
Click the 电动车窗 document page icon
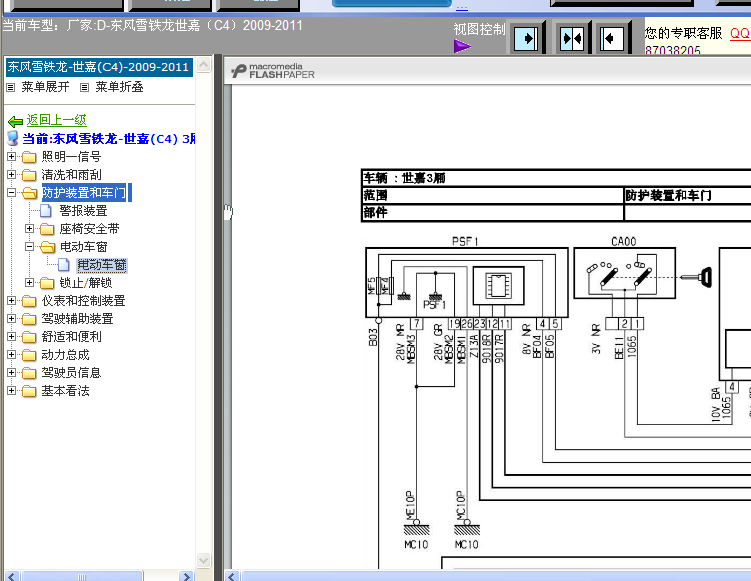click(64, 265)
